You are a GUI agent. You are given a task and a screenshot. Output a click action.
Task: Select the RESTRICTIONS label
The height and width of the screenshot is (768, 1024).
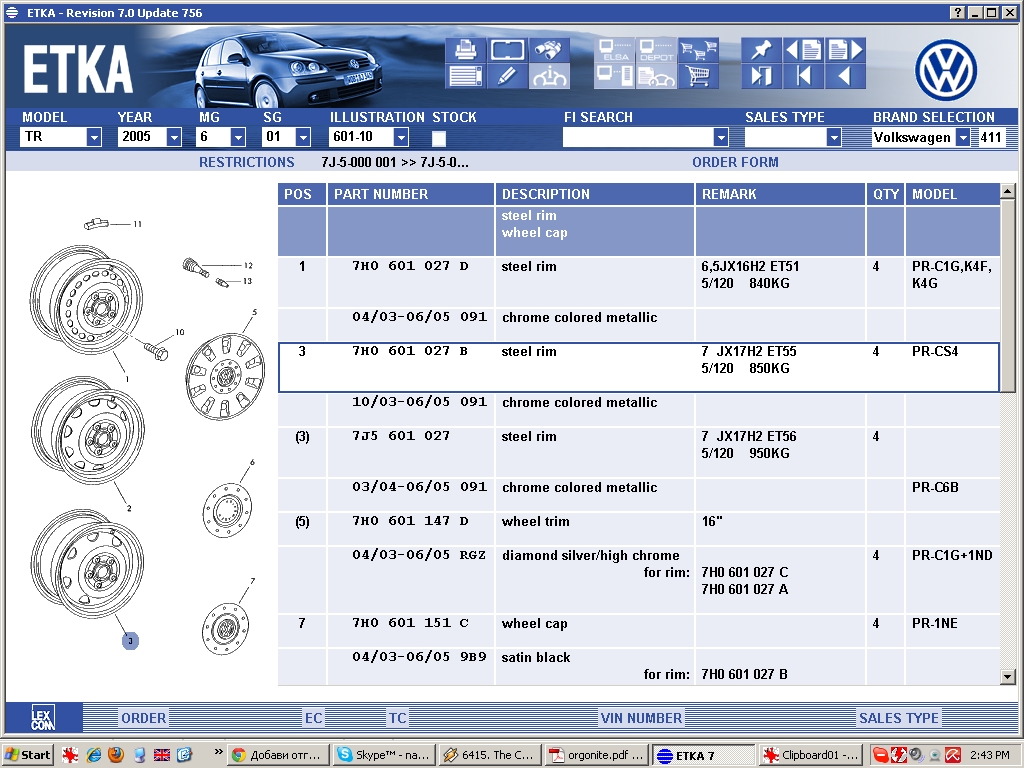[246, 162]
